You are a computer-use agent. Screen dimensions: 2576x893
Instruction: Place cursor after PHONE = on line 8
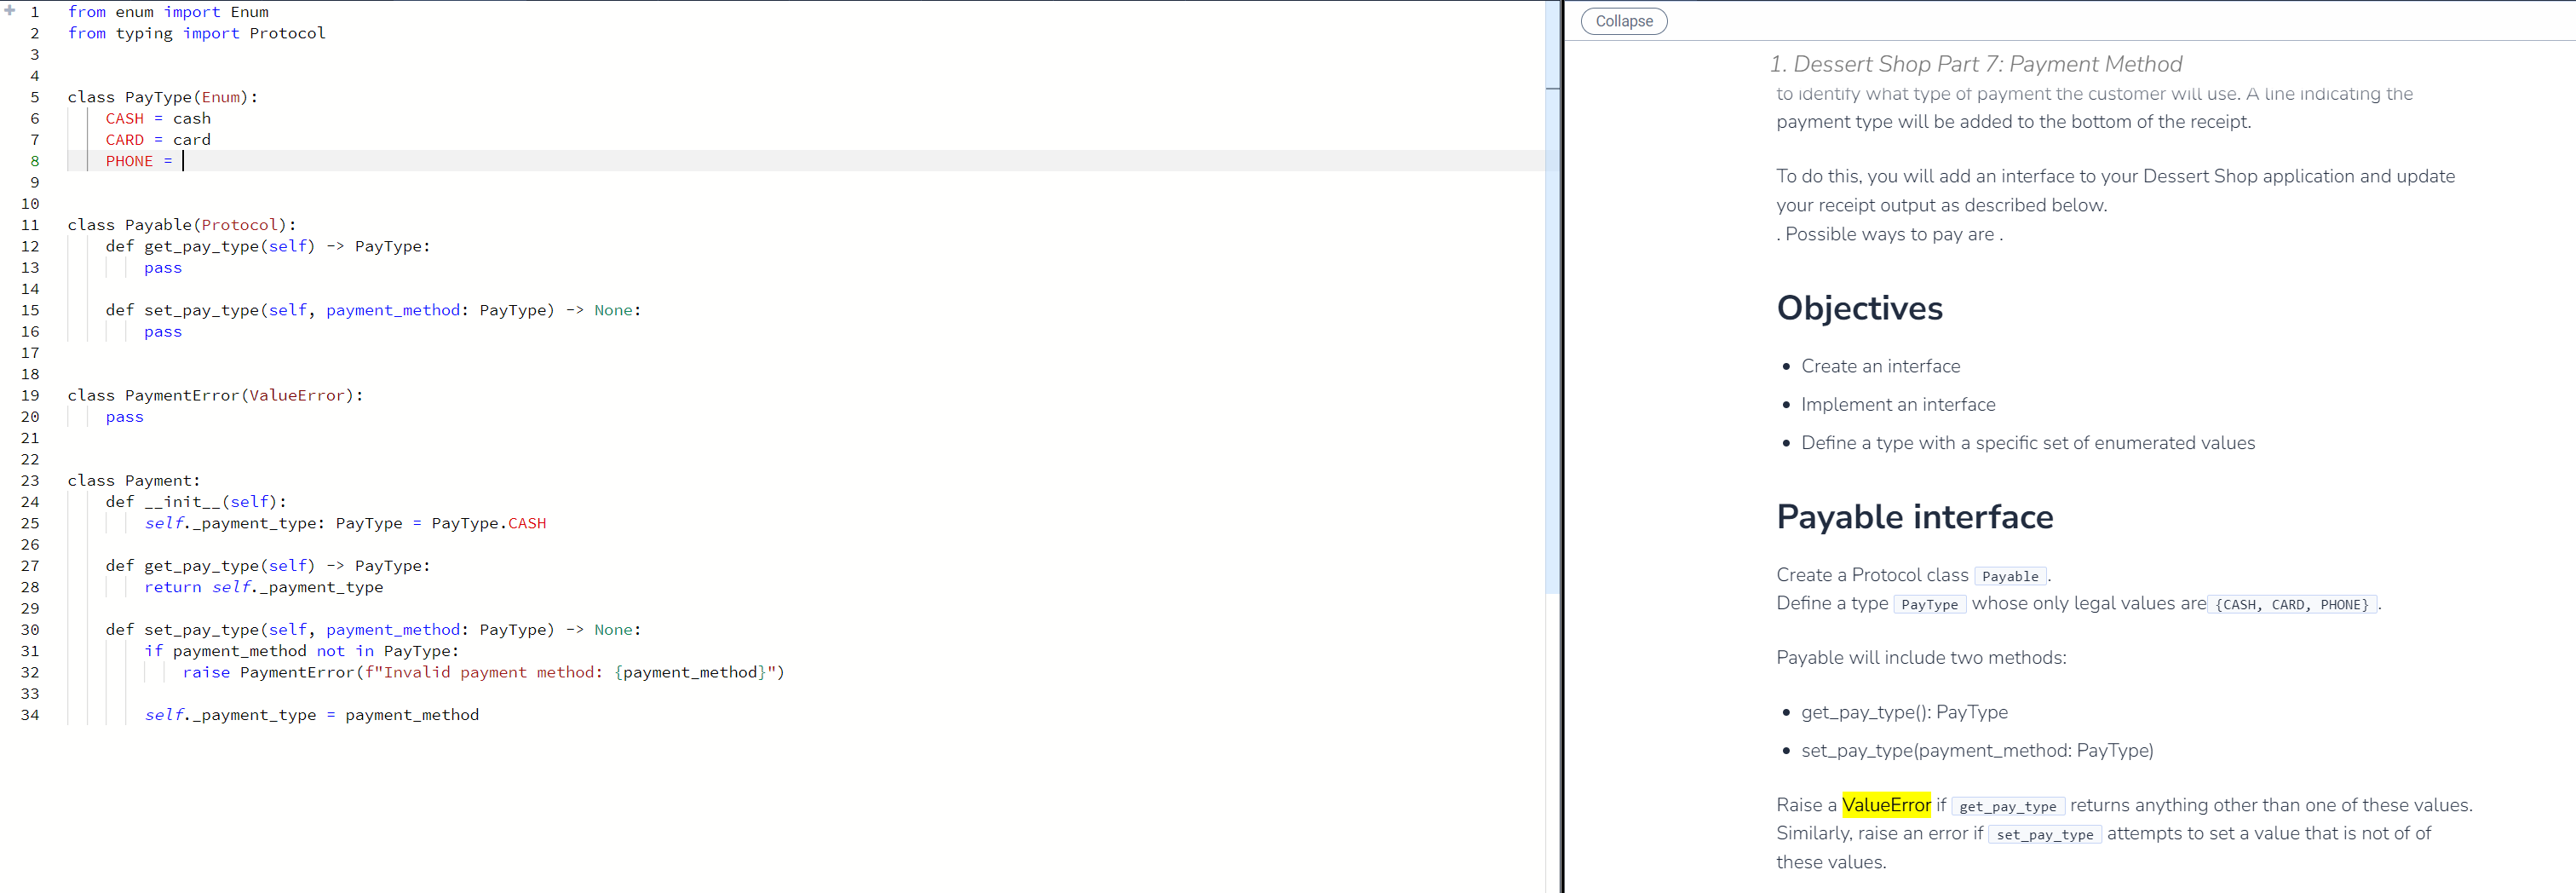tap(184, 160)
